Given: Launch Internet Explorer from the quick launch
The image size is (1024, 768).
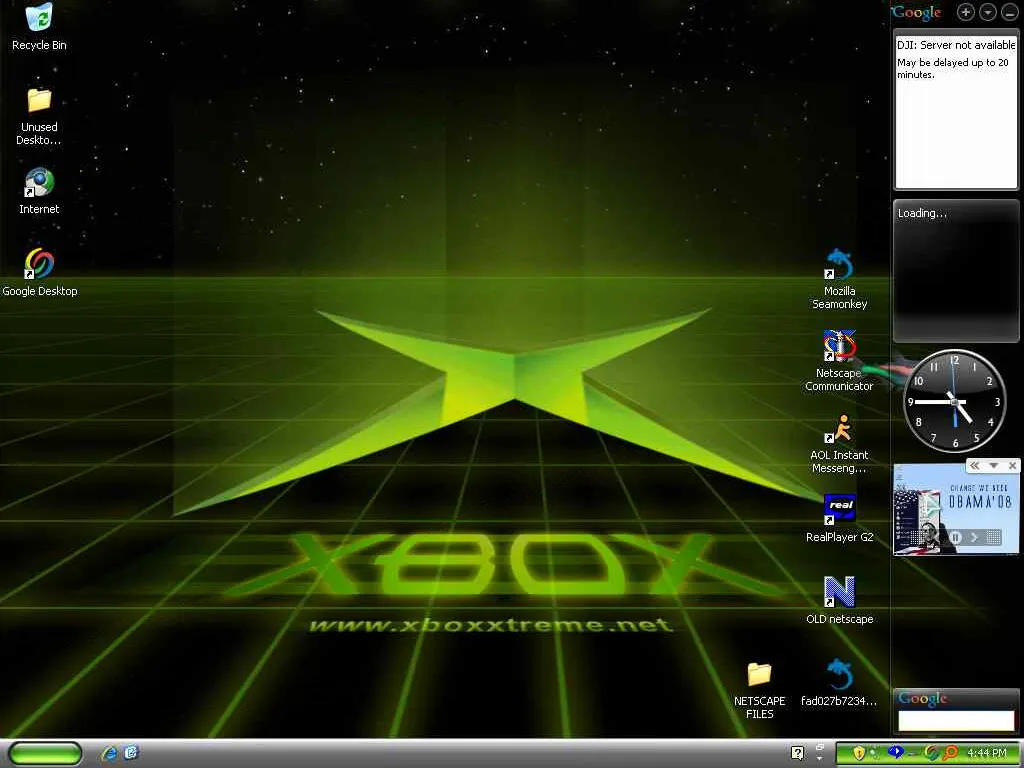Looking at the screenshot, I should (109, 754).
